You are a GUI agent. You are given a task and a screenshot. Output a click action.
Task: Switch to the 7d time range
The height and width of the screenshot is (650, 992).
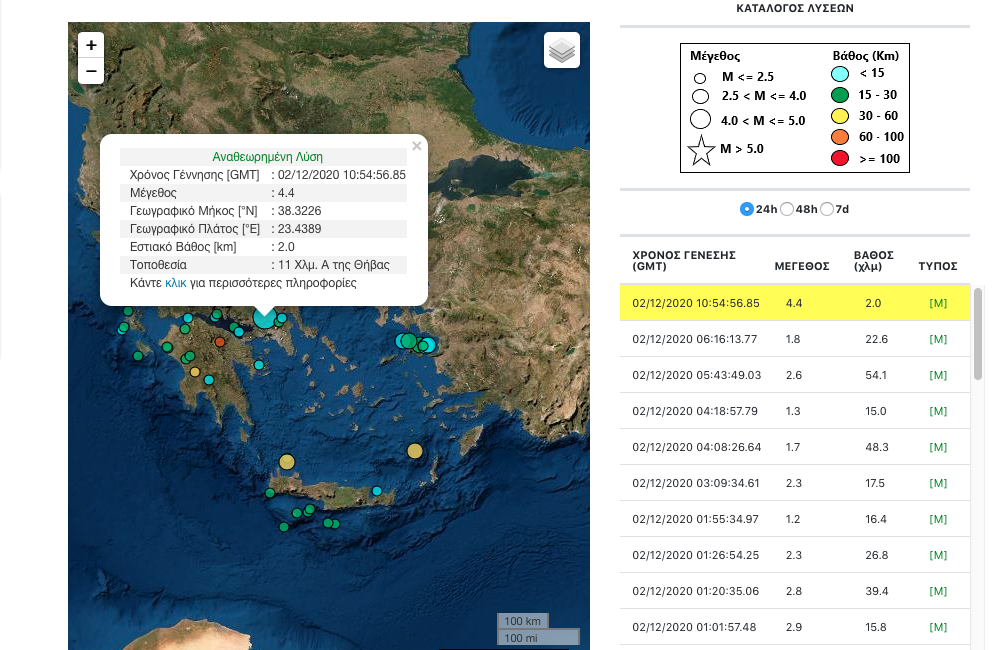point(827,209)
